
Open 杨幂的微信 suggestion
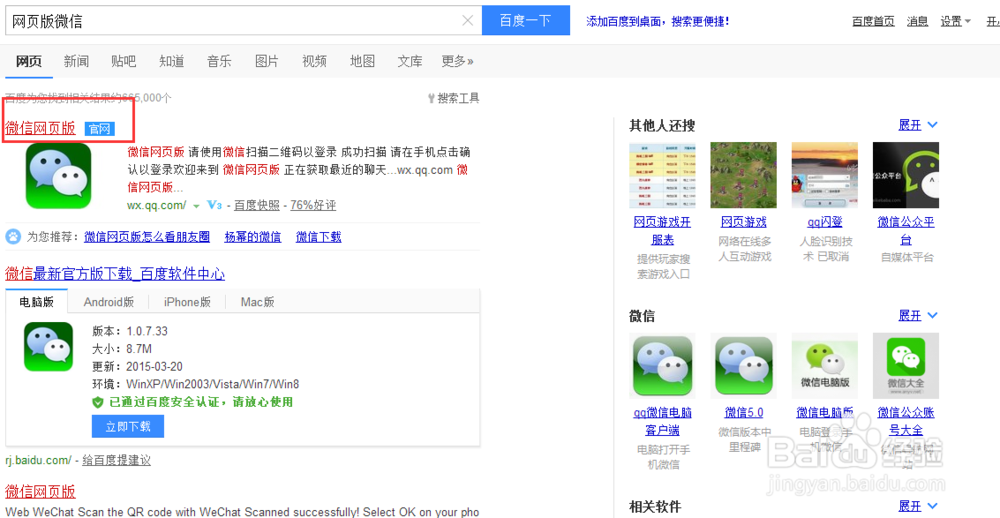click(253, 237)
